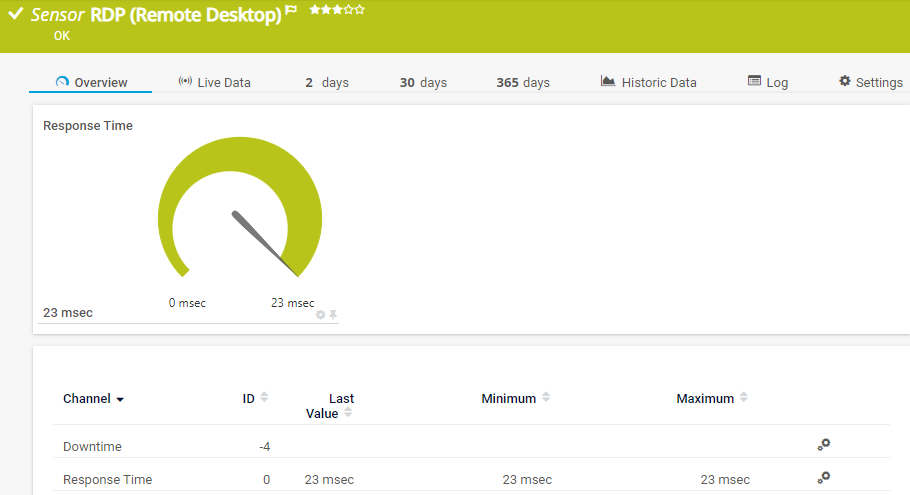This screenshot has width=910, height=495.
Task: Sort the table by the Maximum column
Action: tap(743, 398)
